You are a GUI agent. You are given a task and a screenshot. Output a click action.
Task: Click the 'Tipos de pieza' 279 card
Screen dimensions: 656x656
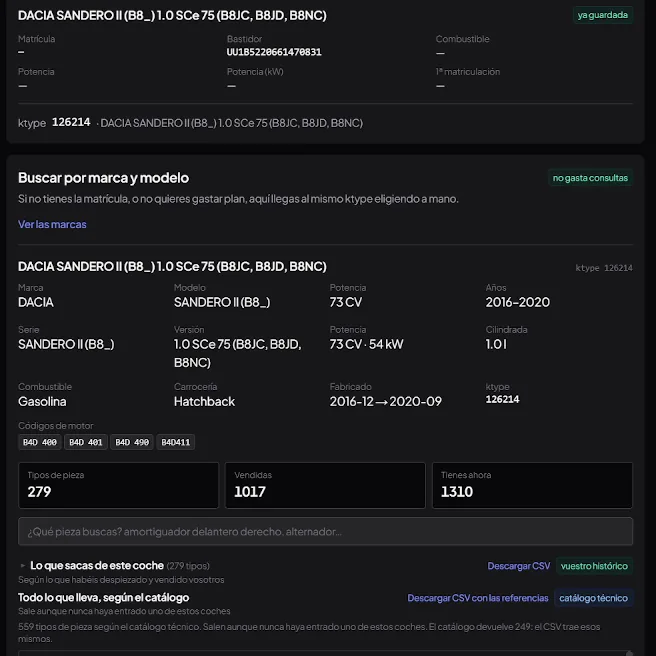pos(118,485)
